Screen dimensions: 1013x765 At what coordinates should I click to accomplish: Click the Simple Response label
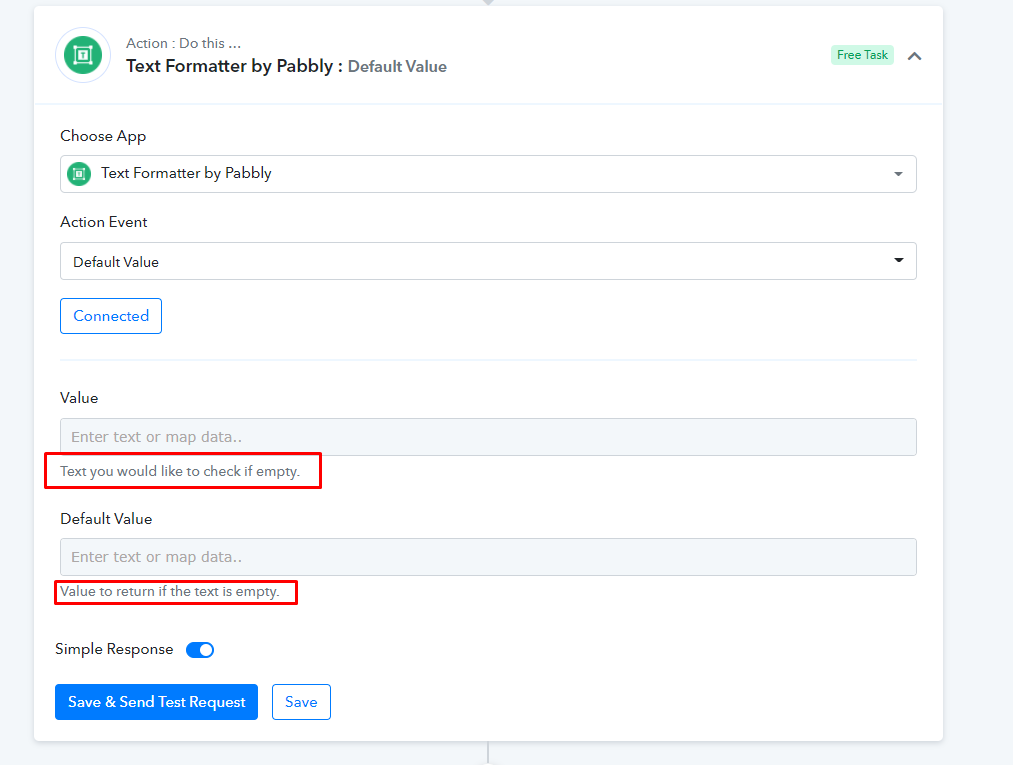click(x=114, y=649)
